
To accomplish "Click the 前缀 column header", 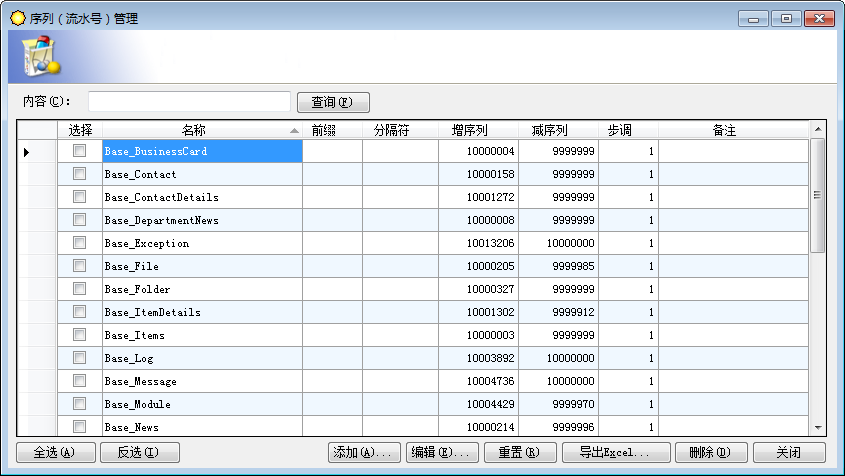I will pyautogui.click(x=333, y=130).
